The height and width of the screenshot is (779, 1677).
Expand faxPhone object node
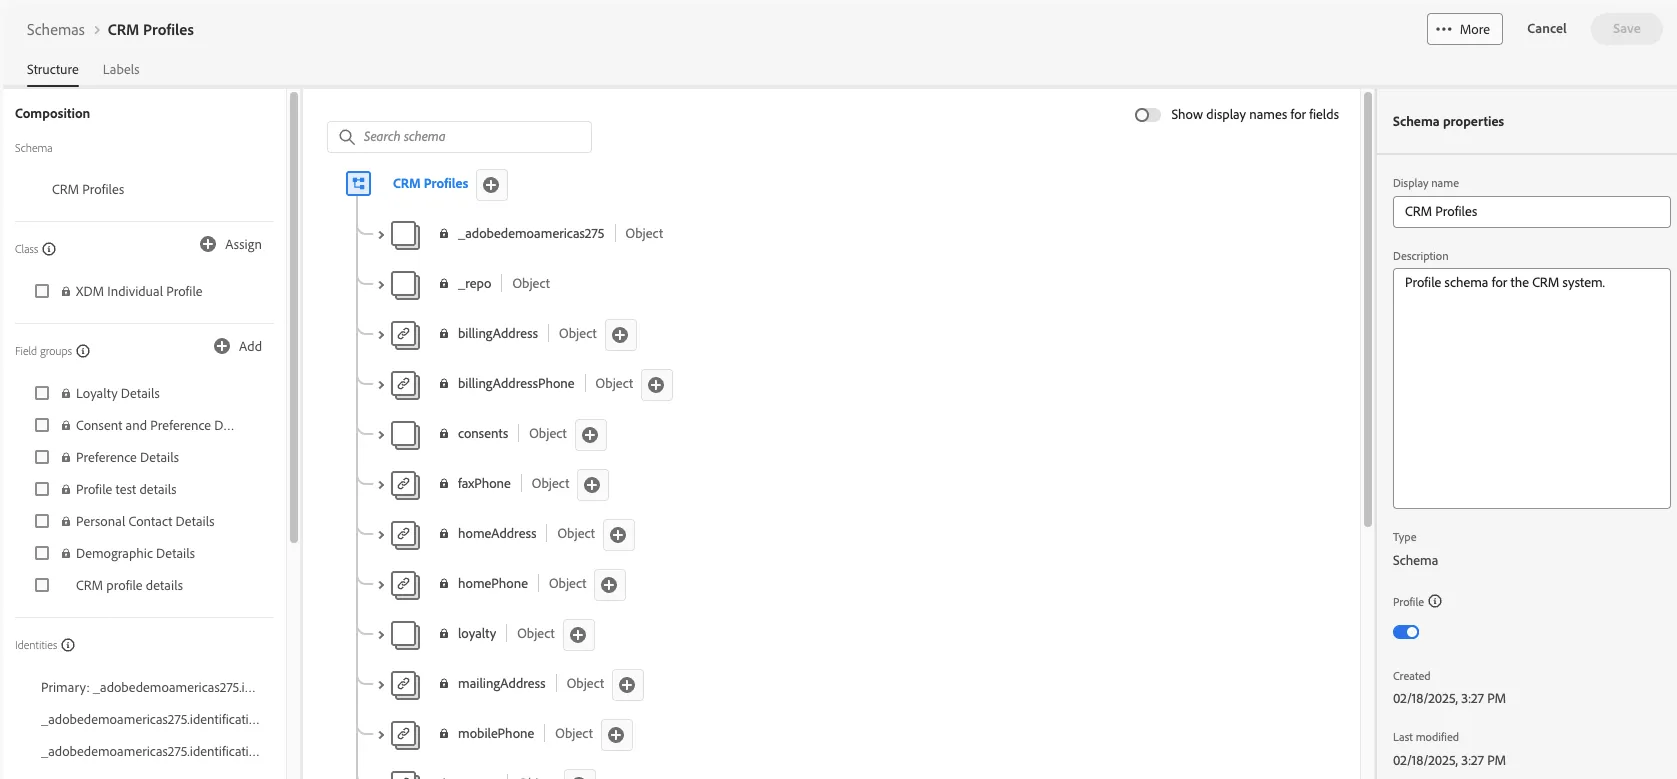[x=381, y=485]
